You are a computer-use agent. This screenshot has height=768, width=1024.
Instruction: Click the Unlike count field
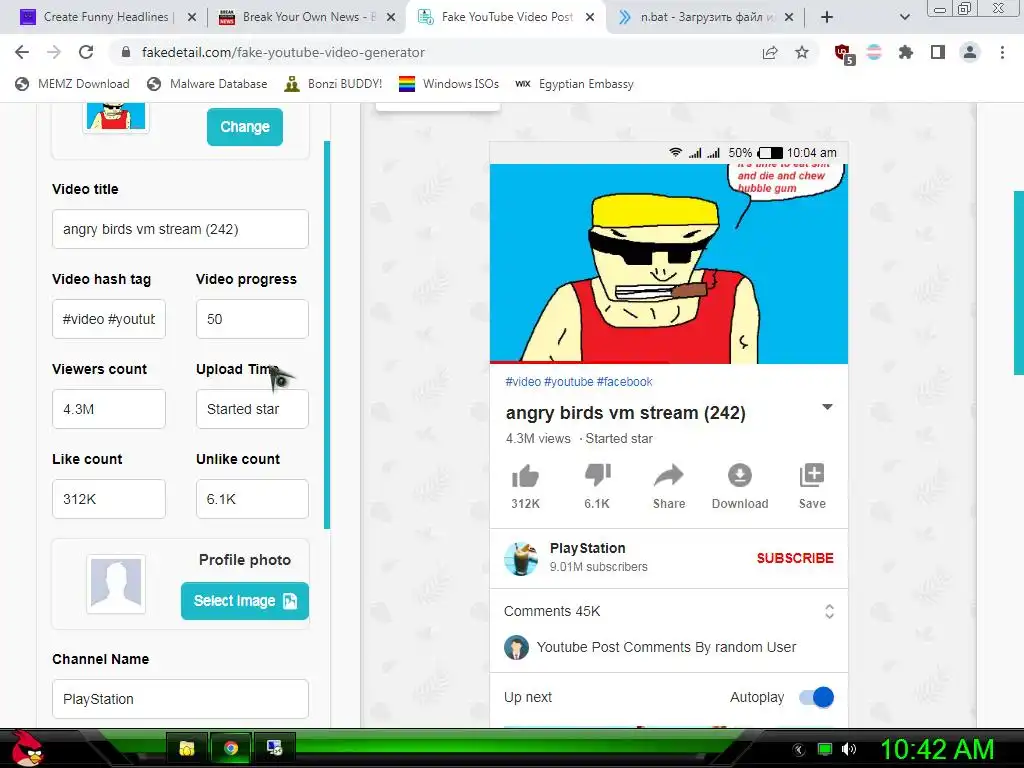[252, 500]
